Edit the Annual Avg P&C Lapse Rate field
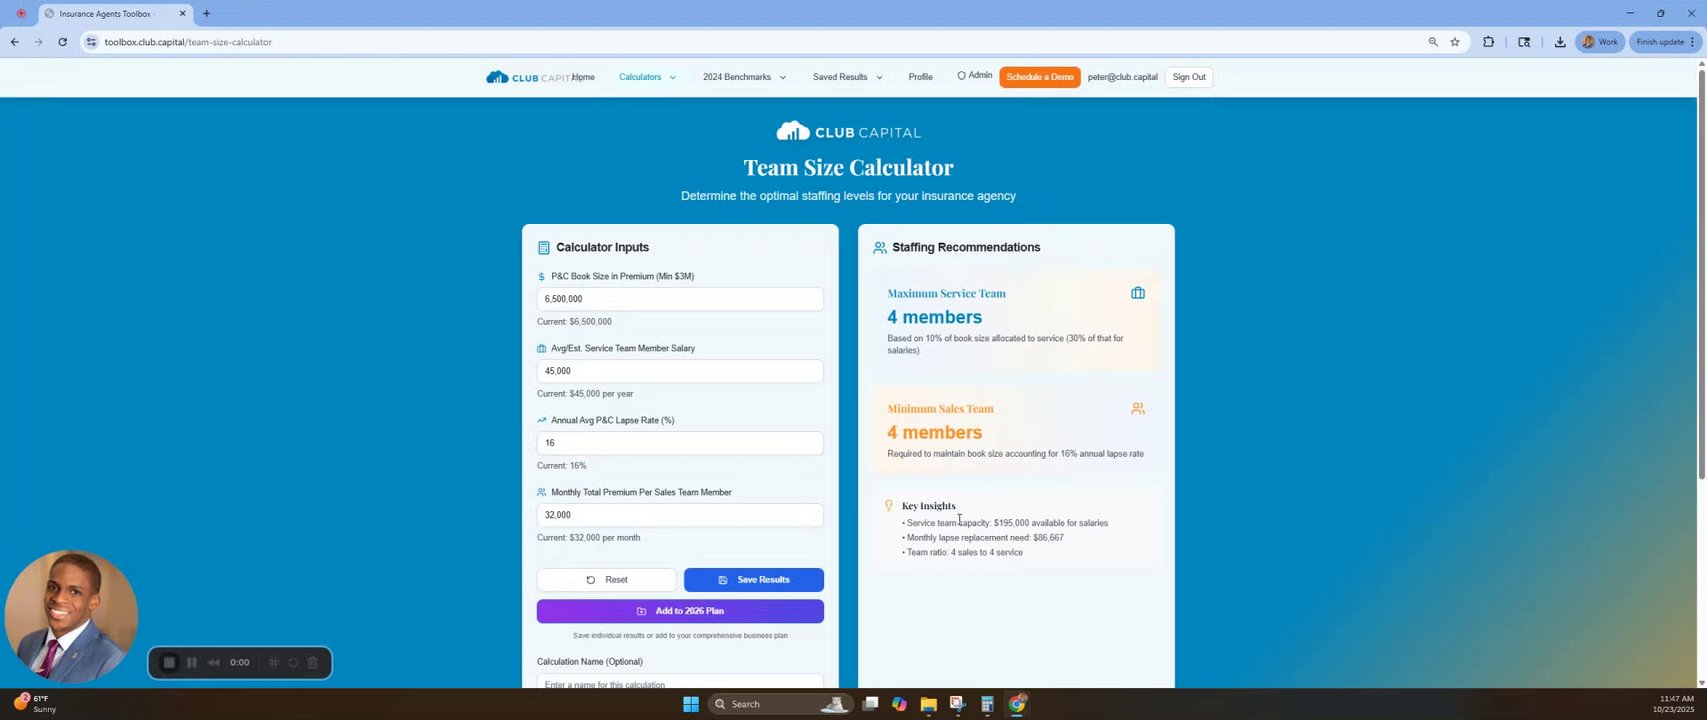 [680, 443]
